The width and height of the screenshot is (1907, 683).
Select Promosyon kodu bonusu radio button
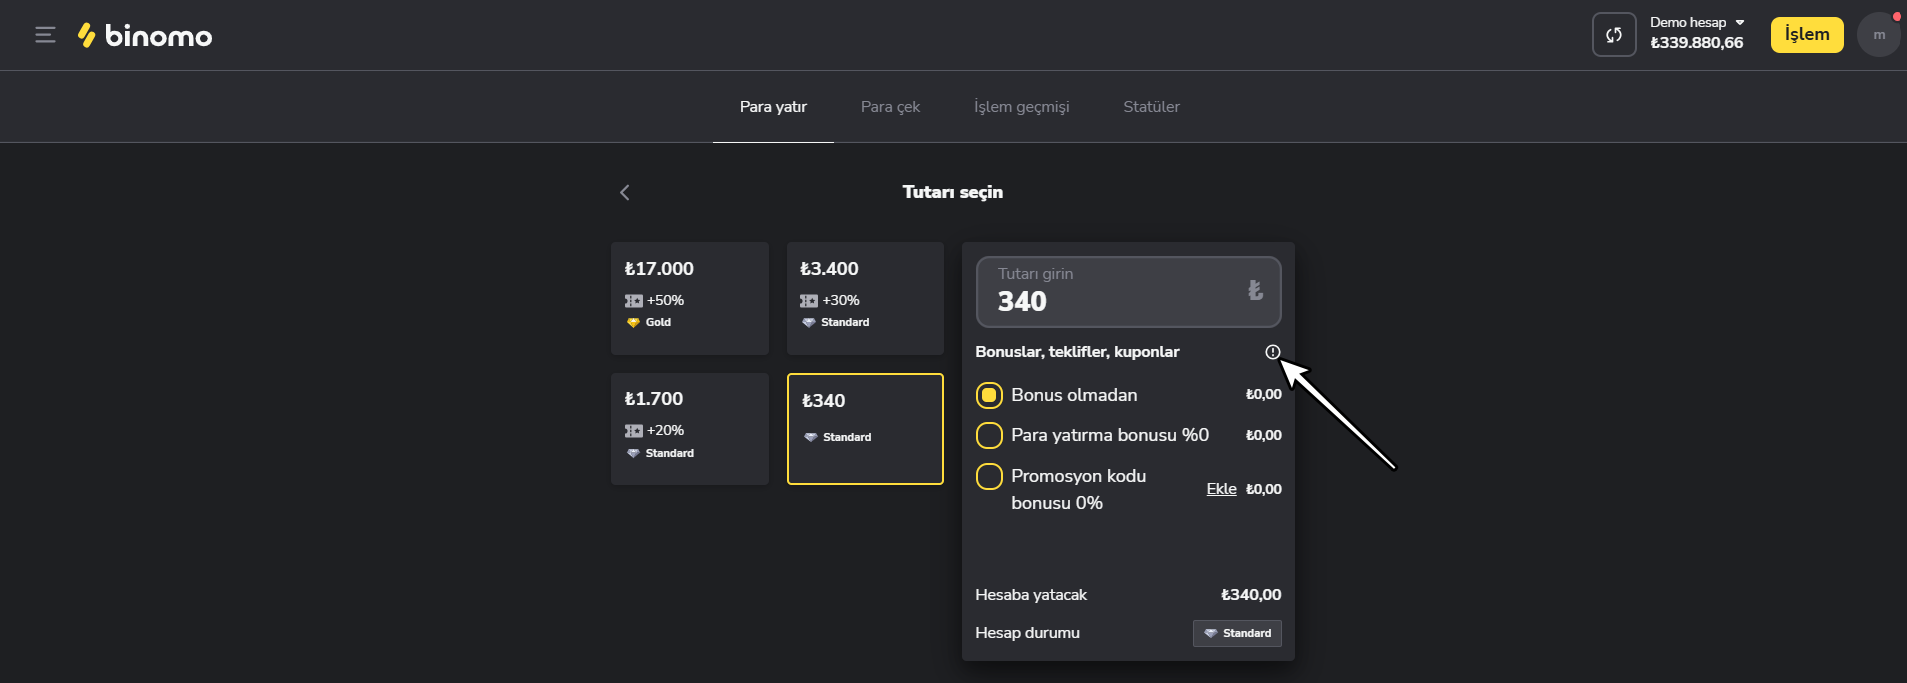989,477
